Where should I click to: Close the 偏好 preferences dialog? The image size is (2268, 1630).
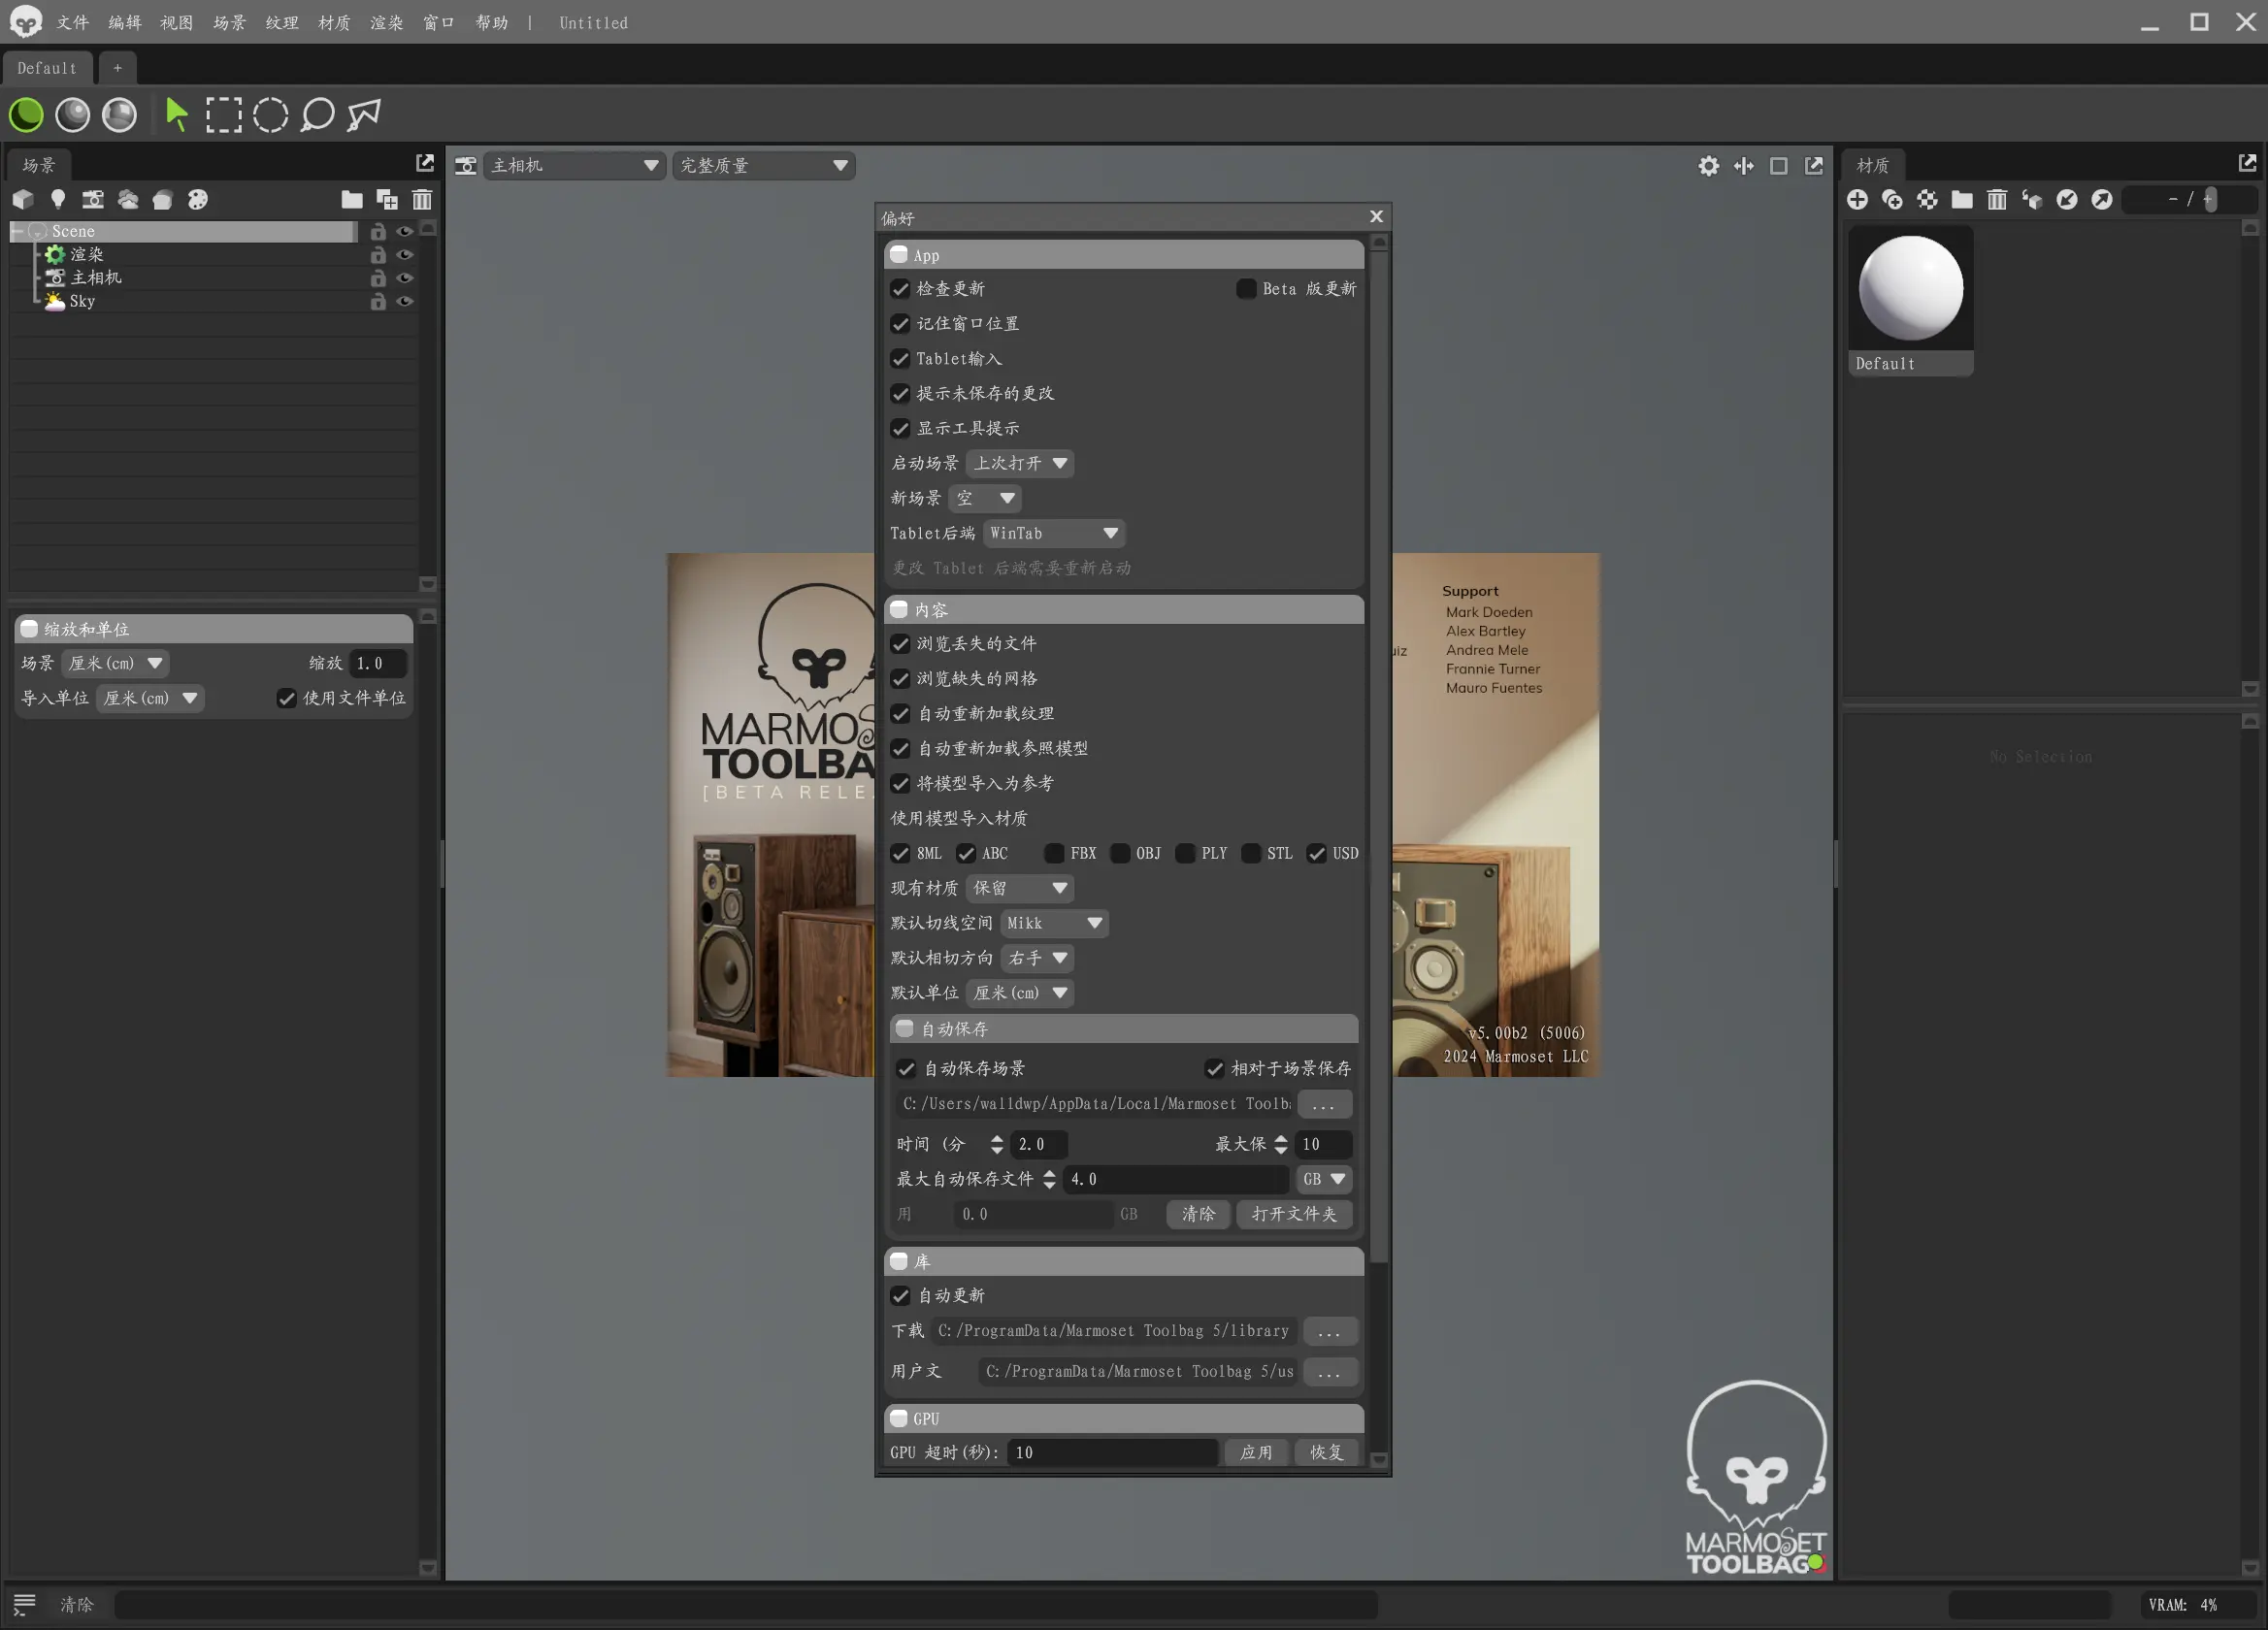[1376, 217]
